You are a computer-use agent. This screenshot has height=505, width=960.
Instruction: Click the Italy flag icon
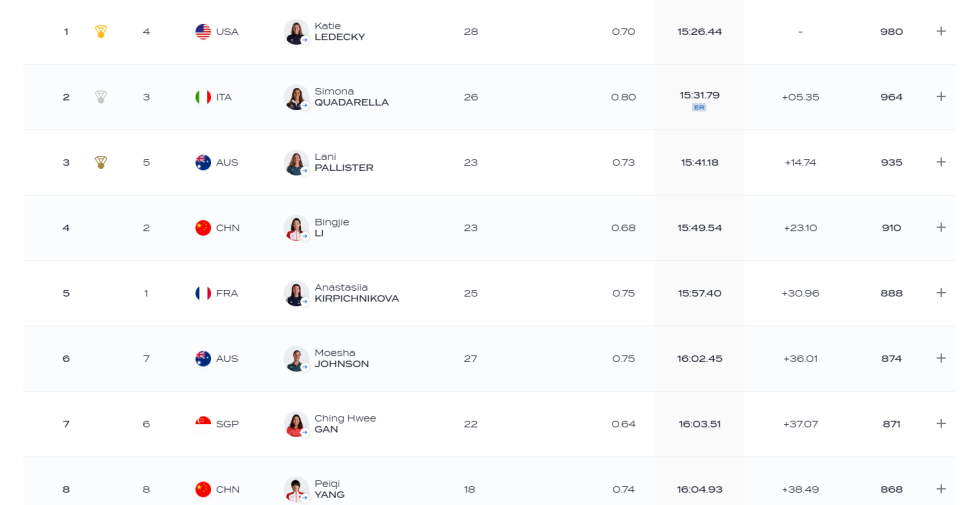click(x=203, y=97)
